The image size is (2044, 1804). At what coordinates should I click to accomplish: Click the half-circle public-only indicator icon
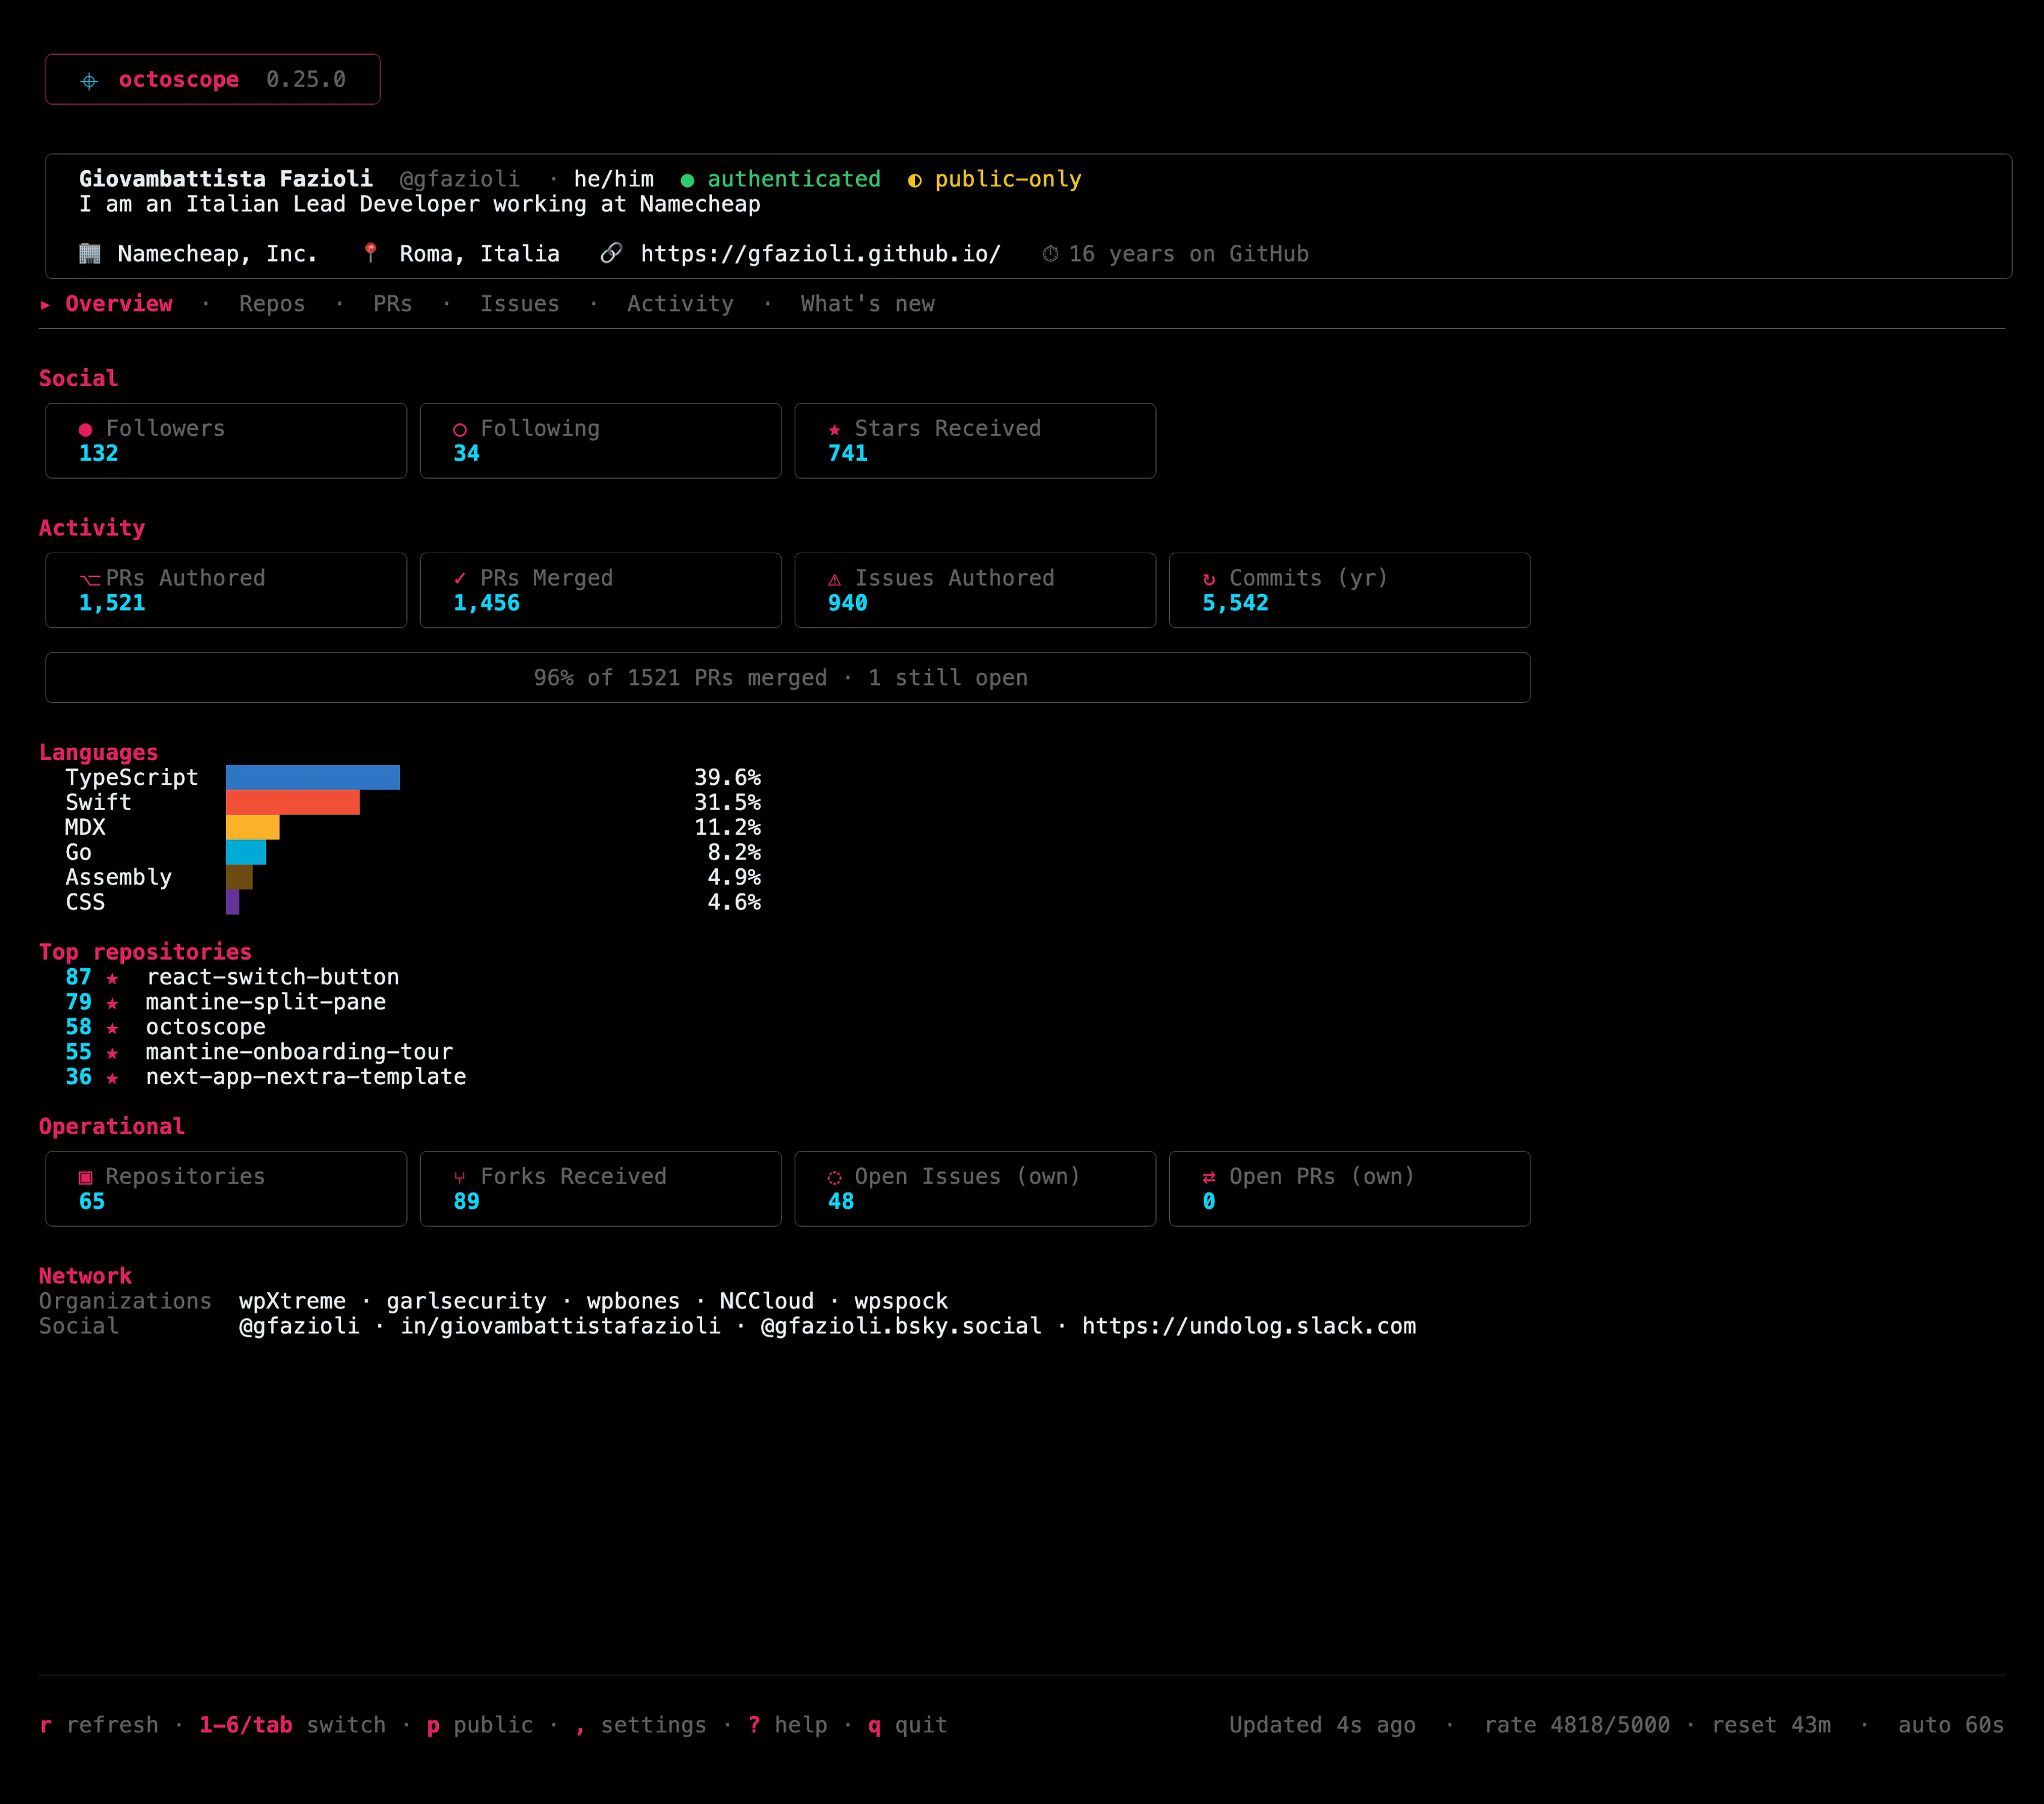tap(914, 180)
